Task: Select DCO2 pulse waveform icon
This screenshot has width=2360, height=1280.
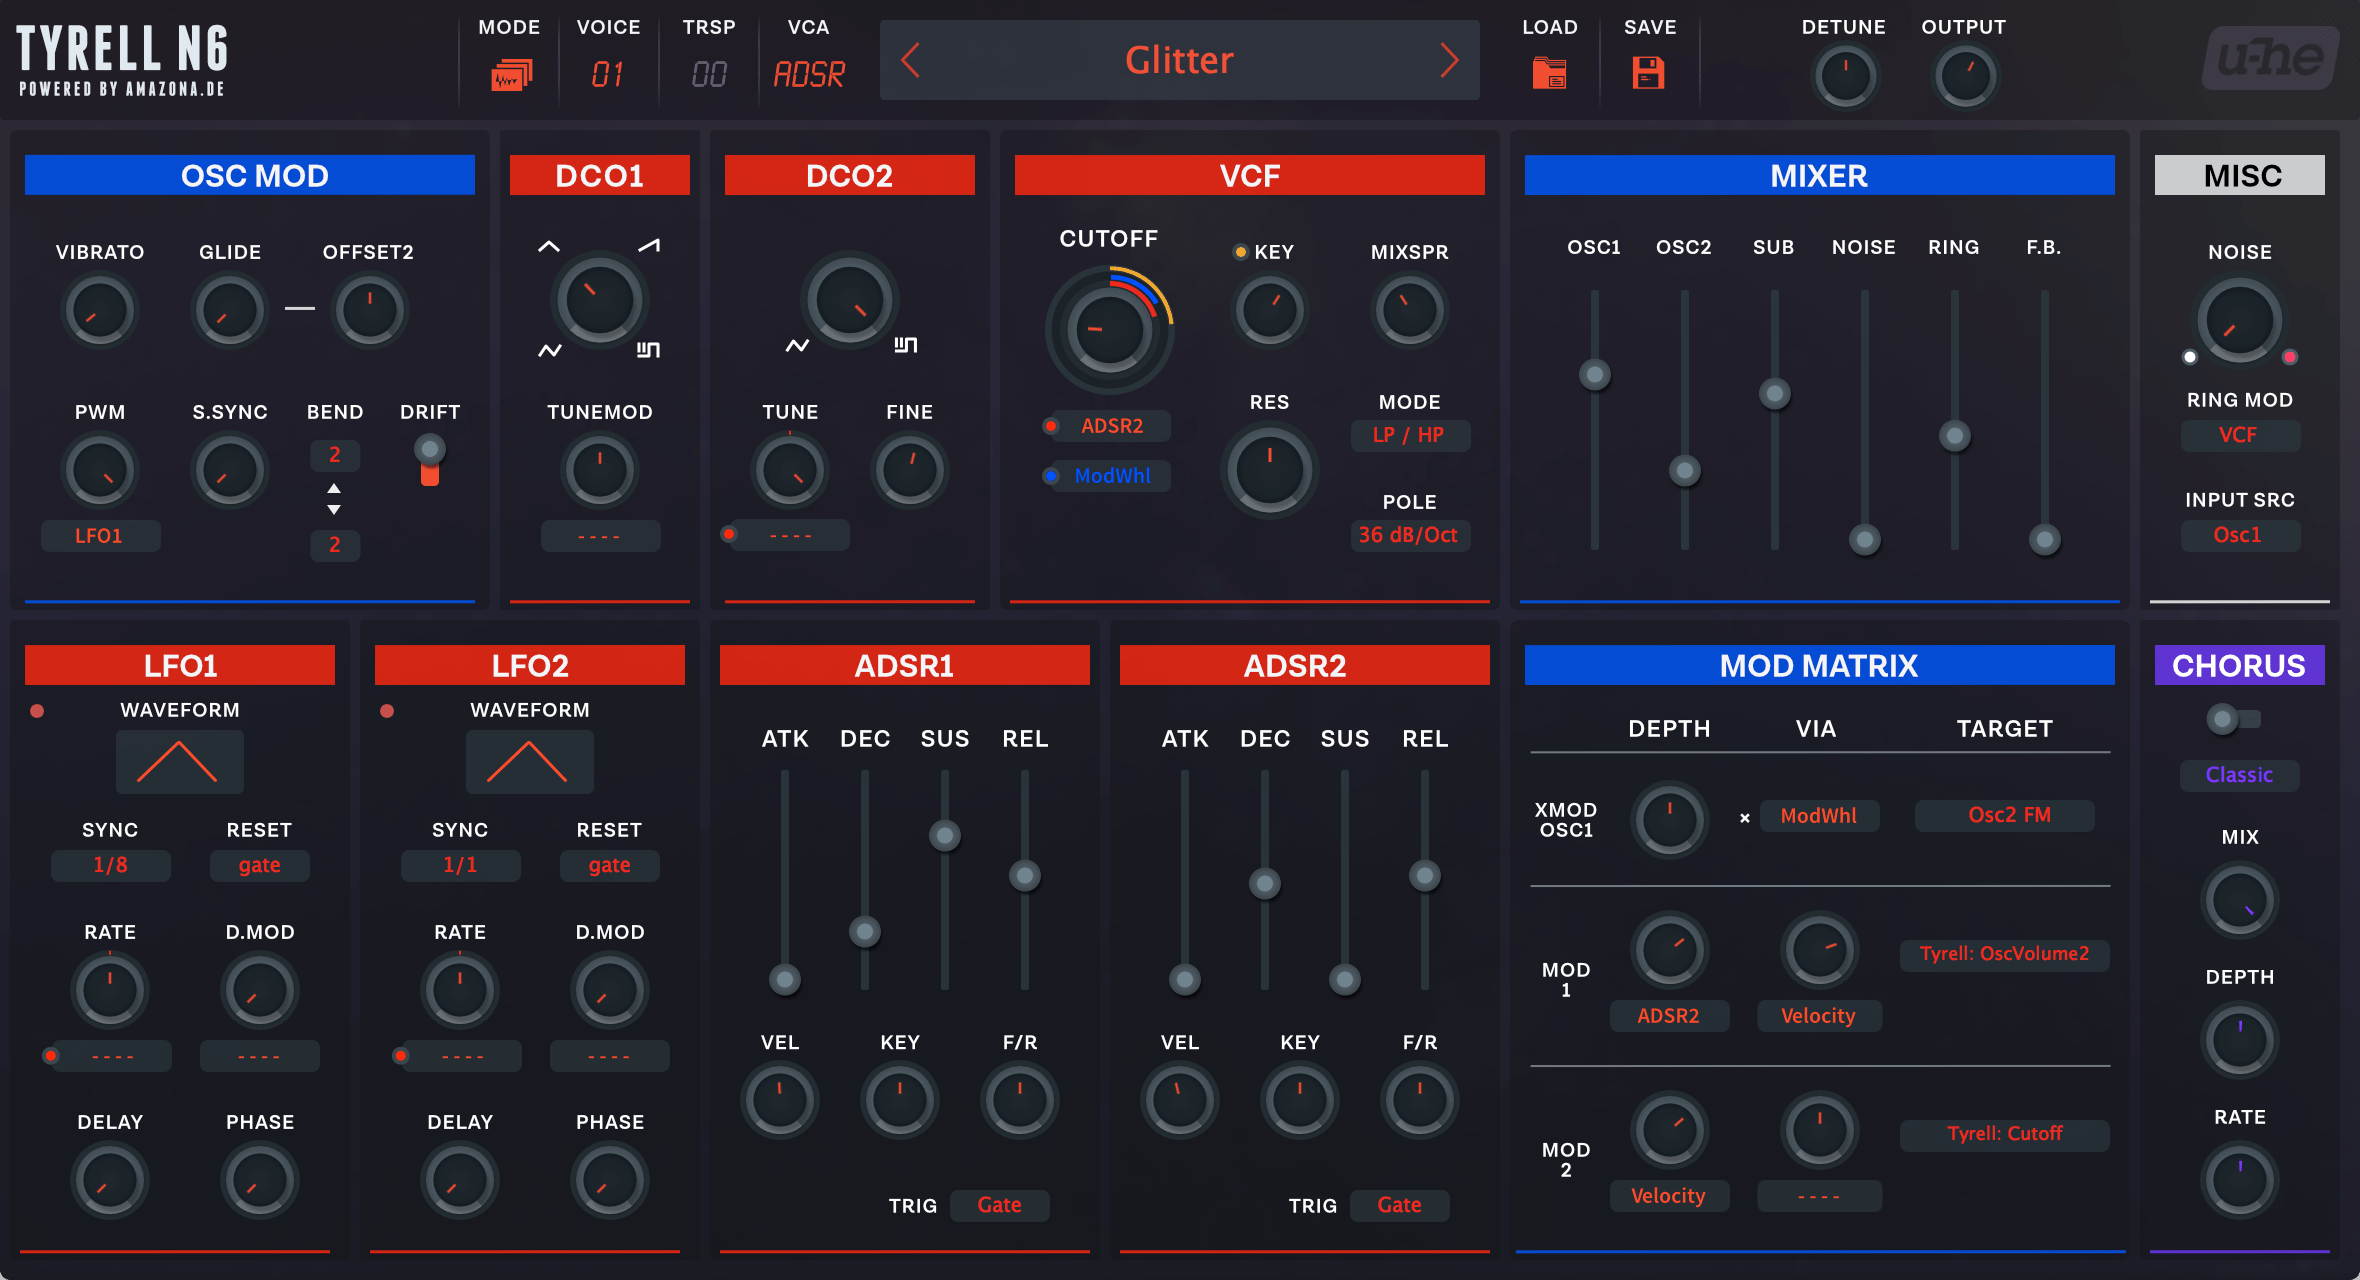Action: point(905,344)
